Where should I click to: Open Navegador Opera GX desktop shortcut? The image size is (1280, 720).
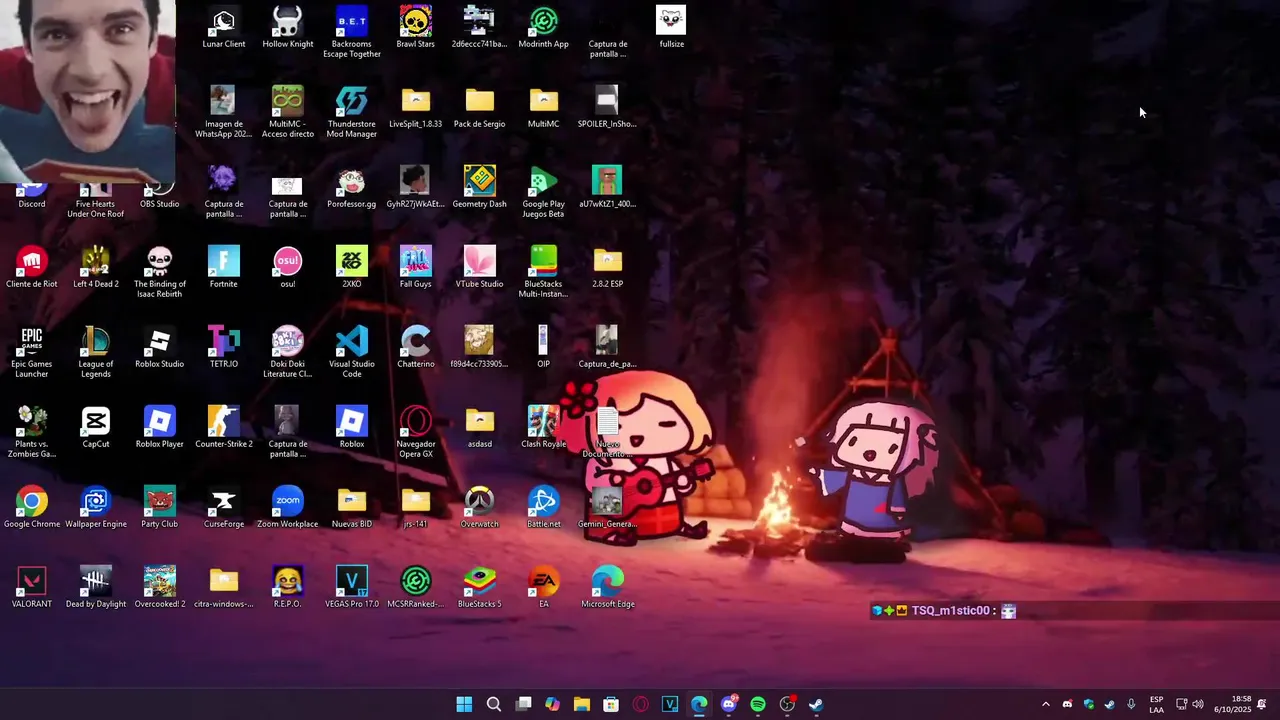tap(416, 432)
